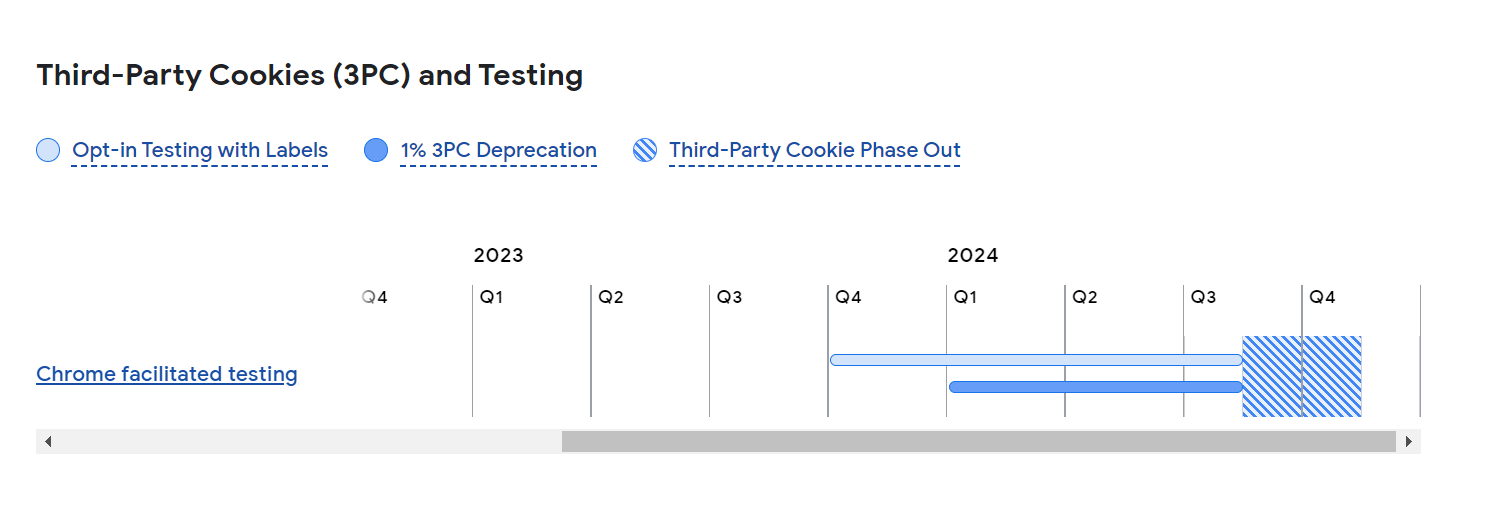Click the Third-Party Cookies (3PC) and Testing heading
The image size is (1491, 506).
coord(309,75)
